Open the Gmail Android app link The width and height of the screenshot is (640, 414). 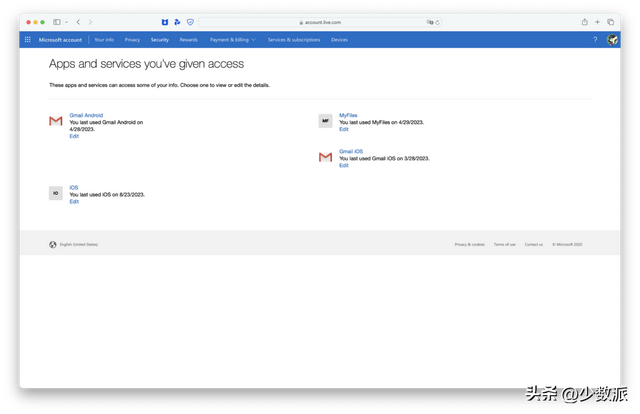(86, 115)
